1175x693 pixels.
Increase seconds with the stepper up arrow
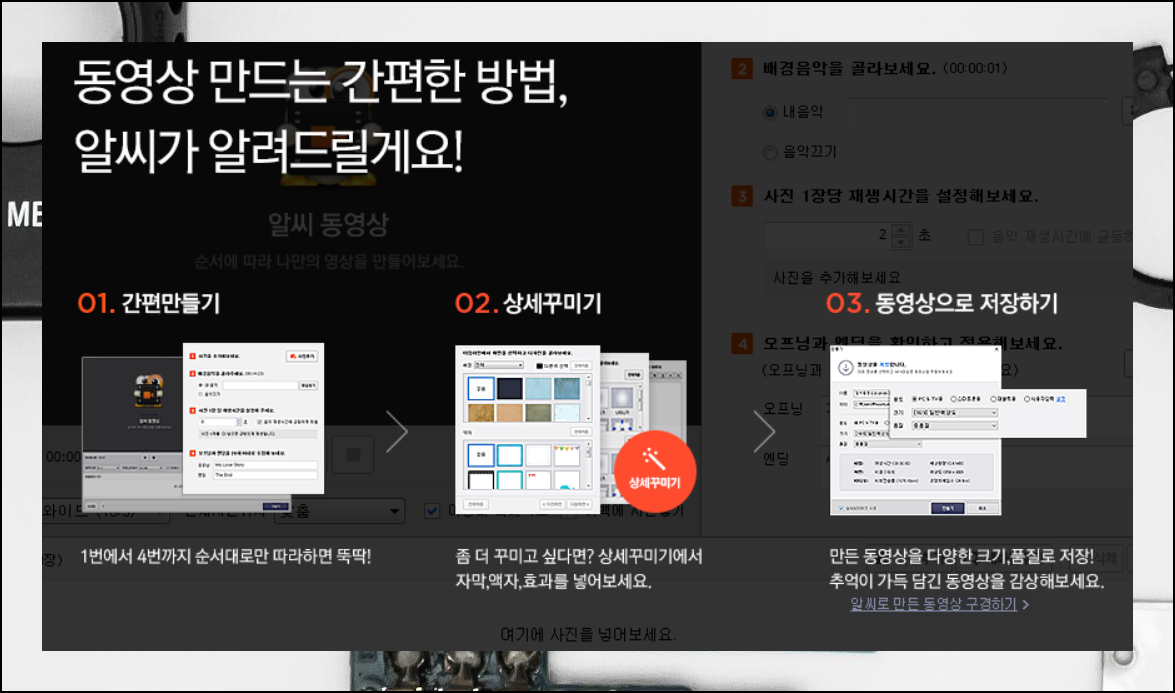[901, 230]
